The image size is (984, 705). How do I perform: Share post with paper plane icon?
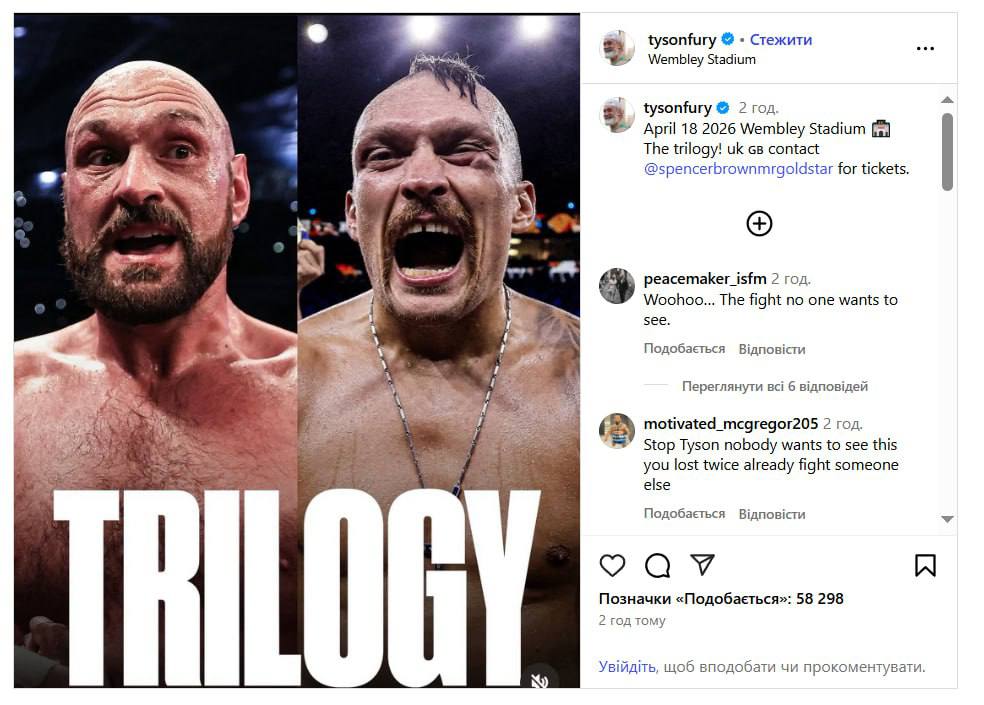(x=702, y=565)
